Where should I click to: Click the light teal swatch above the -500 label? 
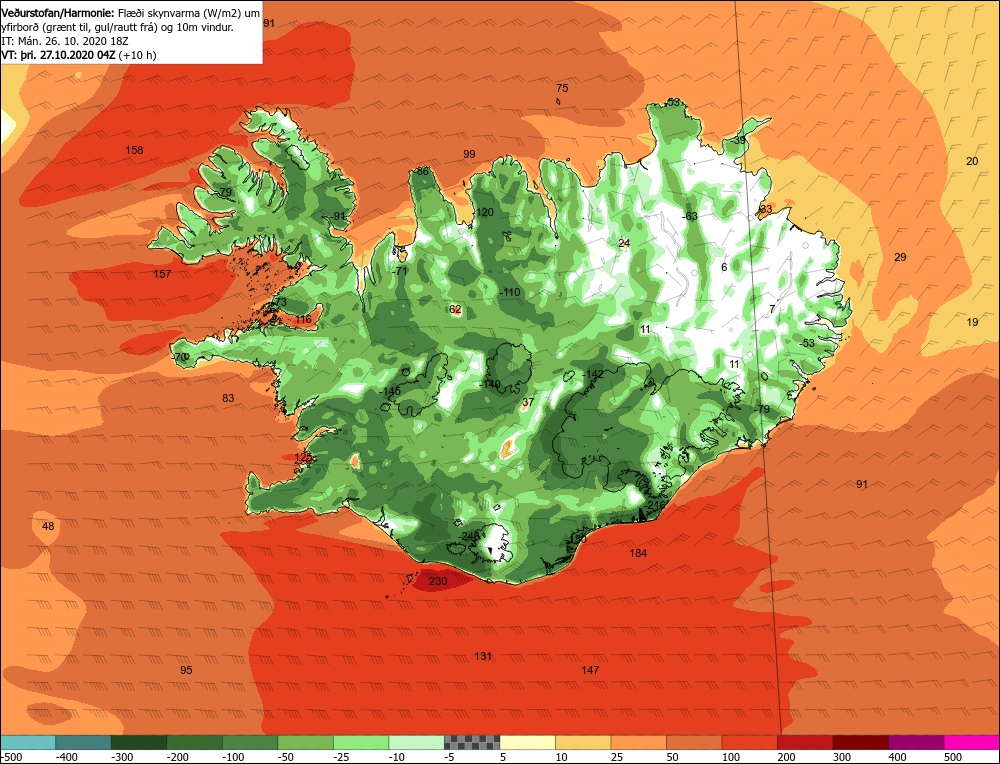point(28,742)
